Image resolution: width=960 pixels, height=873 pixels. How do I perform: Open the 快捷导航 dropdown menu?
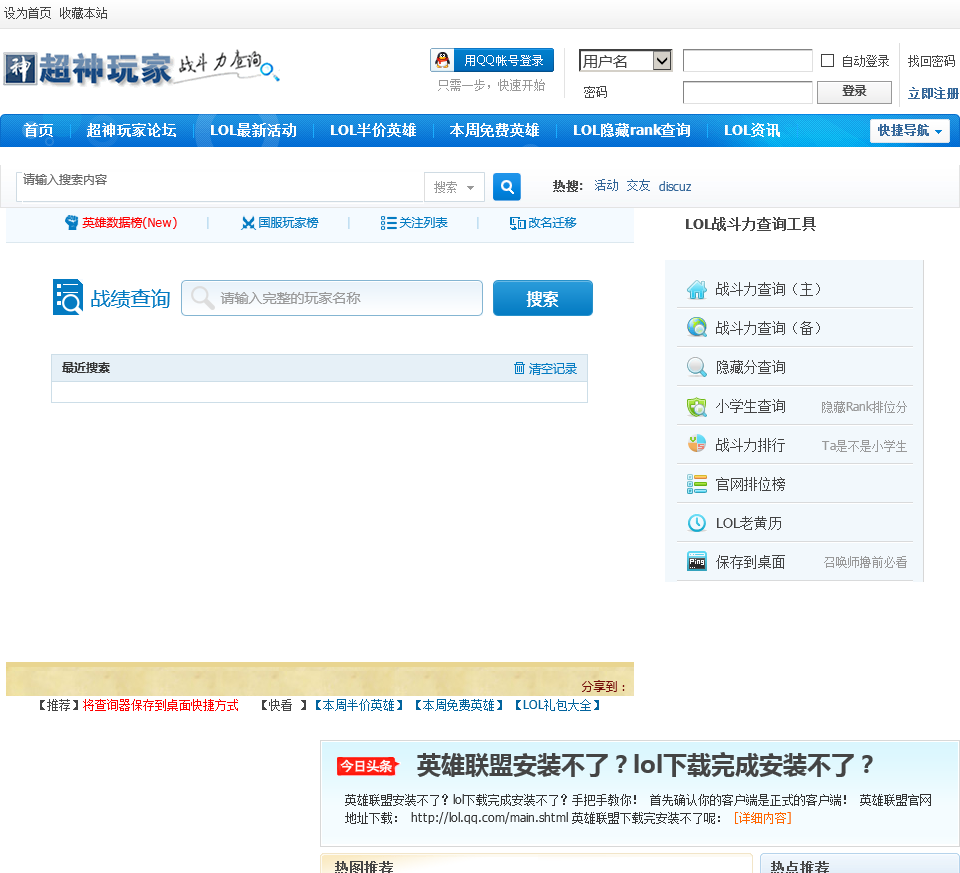click(909, 130)
